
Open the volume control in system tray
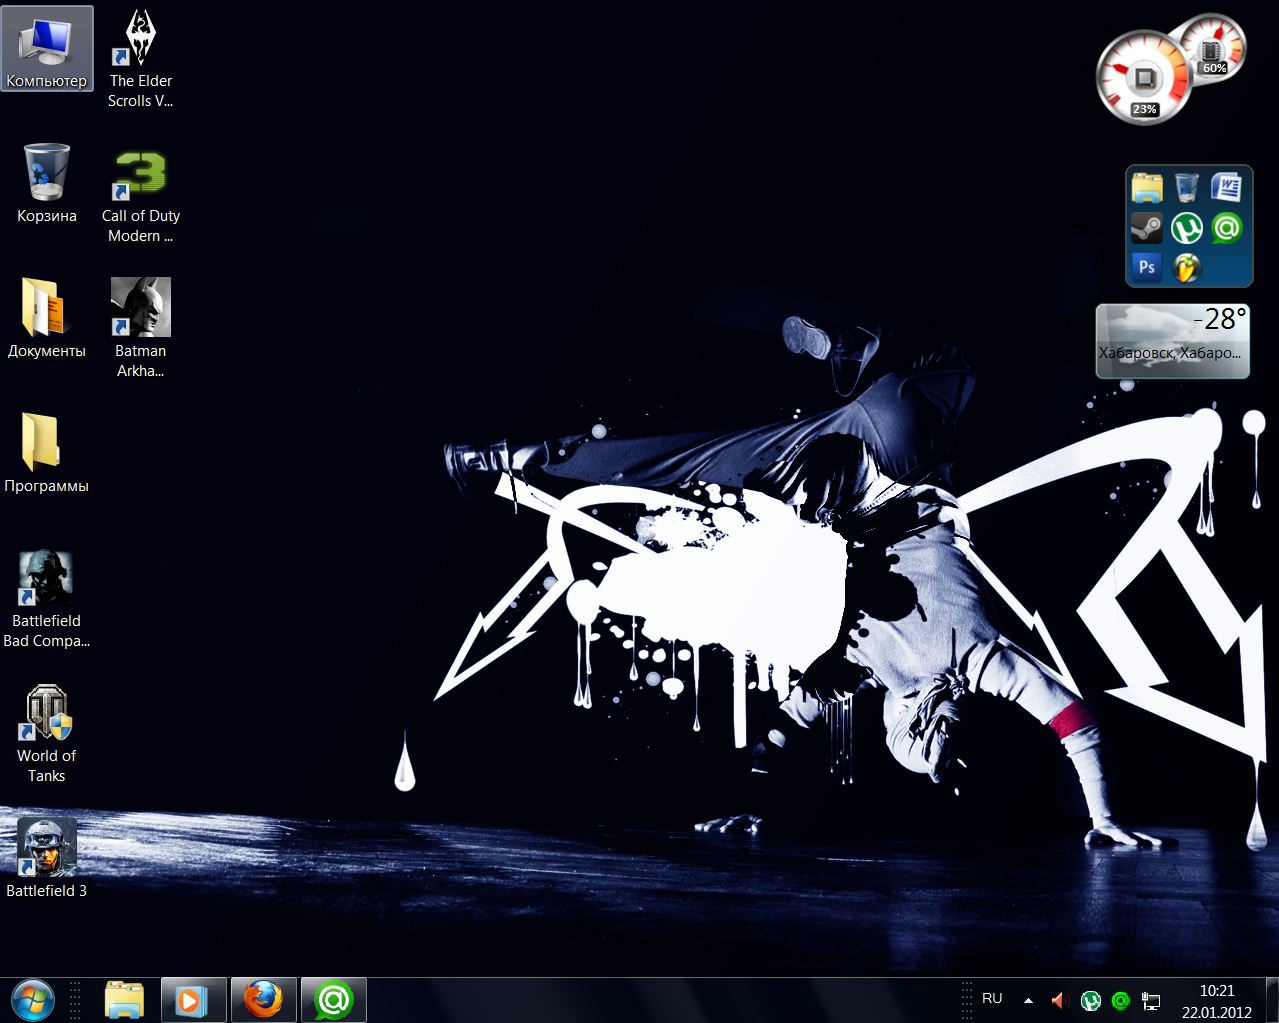click(x=1059, y=1000)
